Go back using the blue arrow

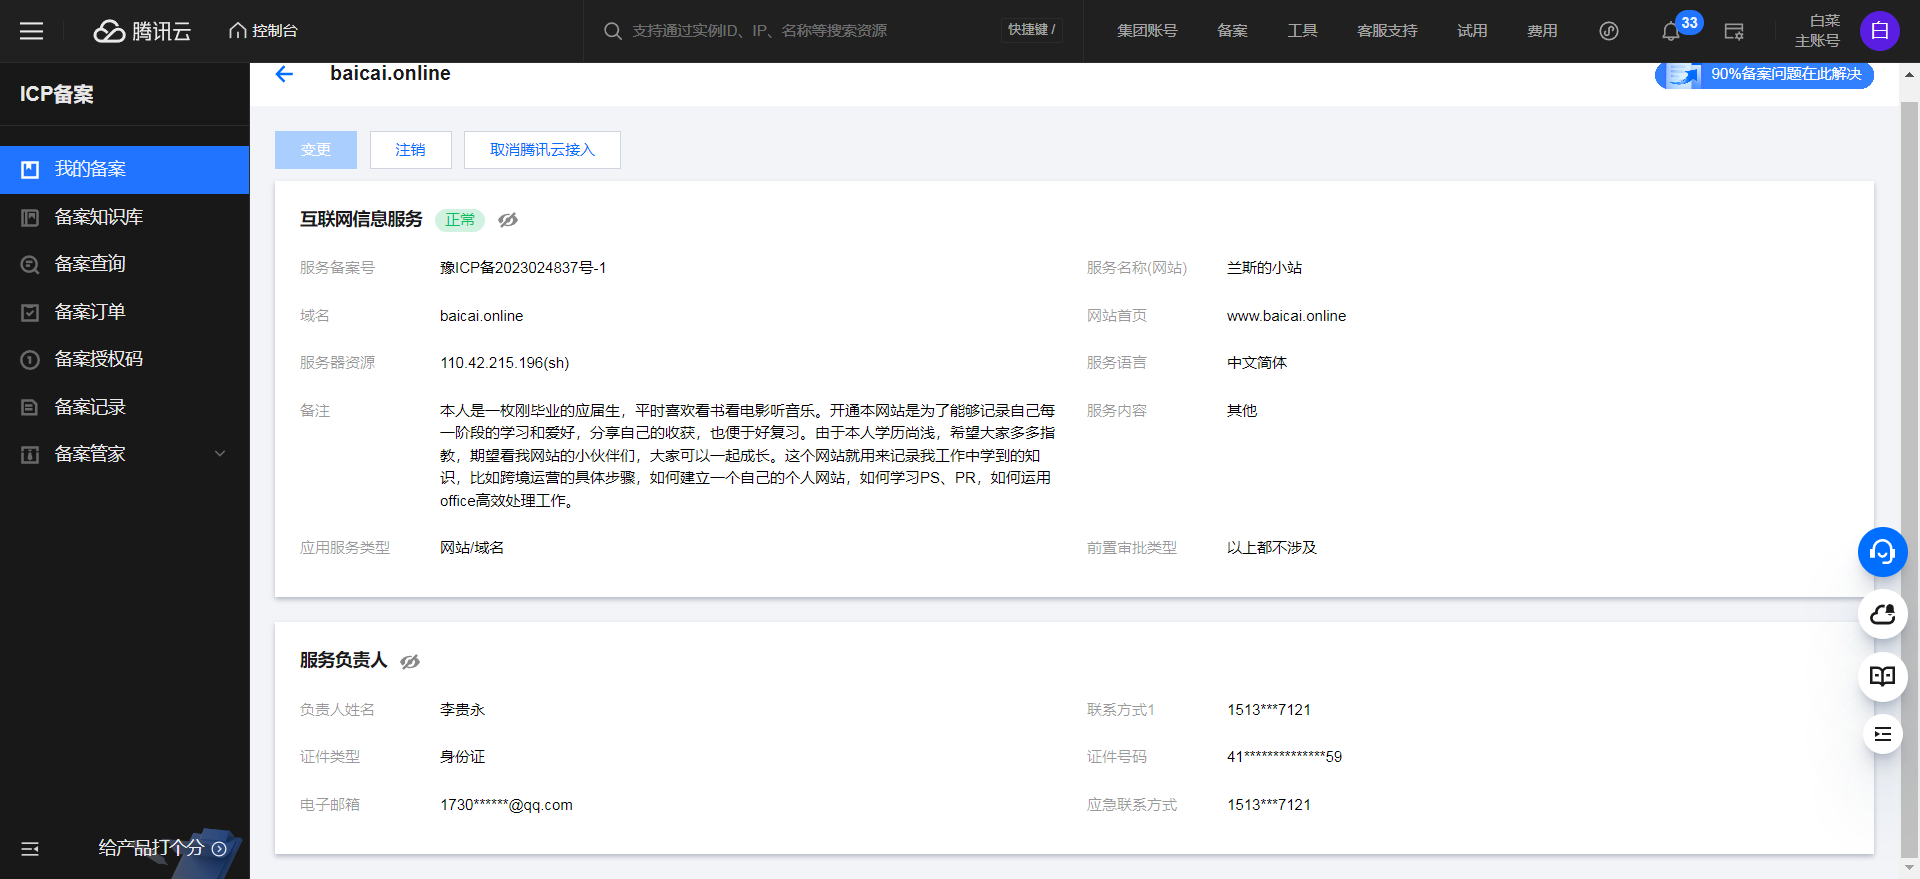coord(284,74)
